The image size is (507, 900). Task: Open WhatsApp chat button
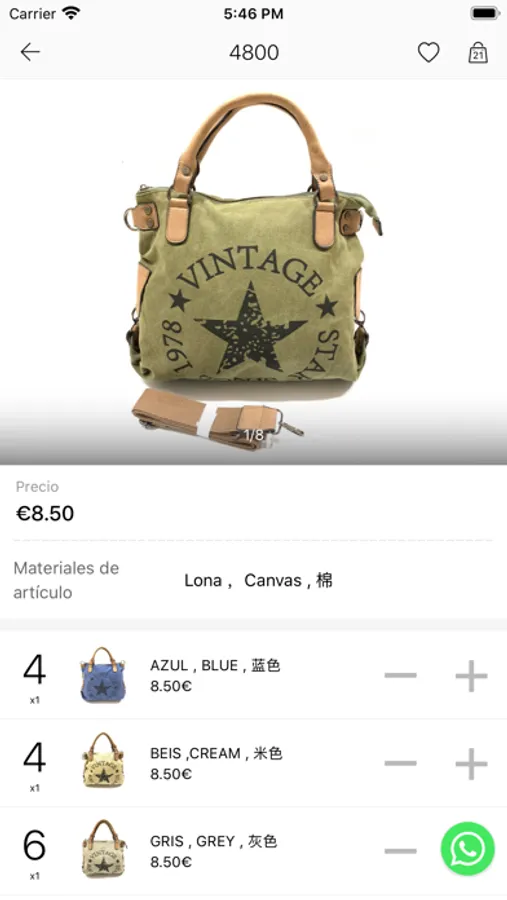pos(467,849)
